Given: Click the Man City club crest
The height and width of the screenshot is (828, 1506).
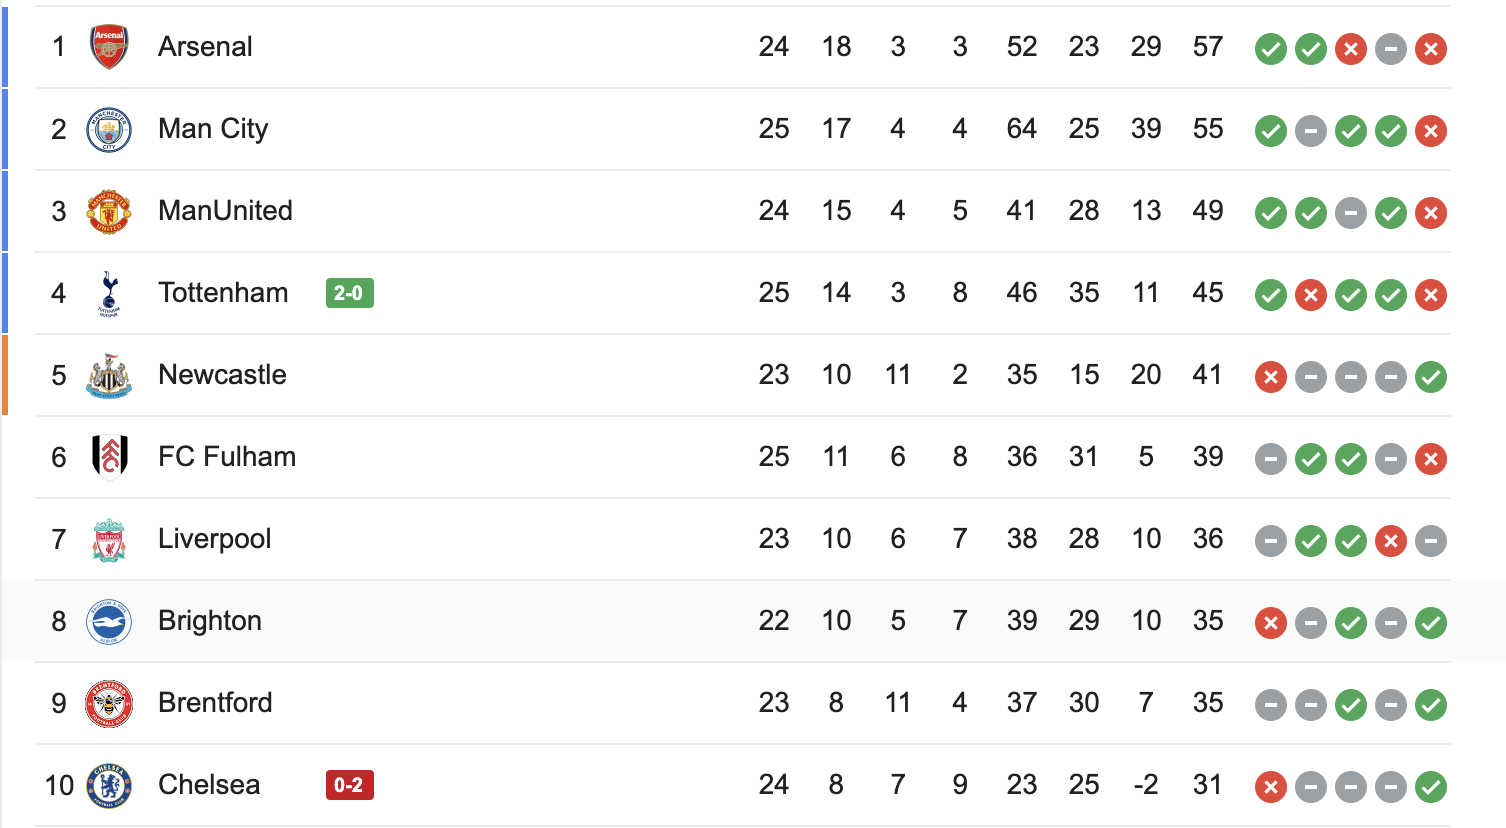Looking at the screenshot, I should pos(109,129).
